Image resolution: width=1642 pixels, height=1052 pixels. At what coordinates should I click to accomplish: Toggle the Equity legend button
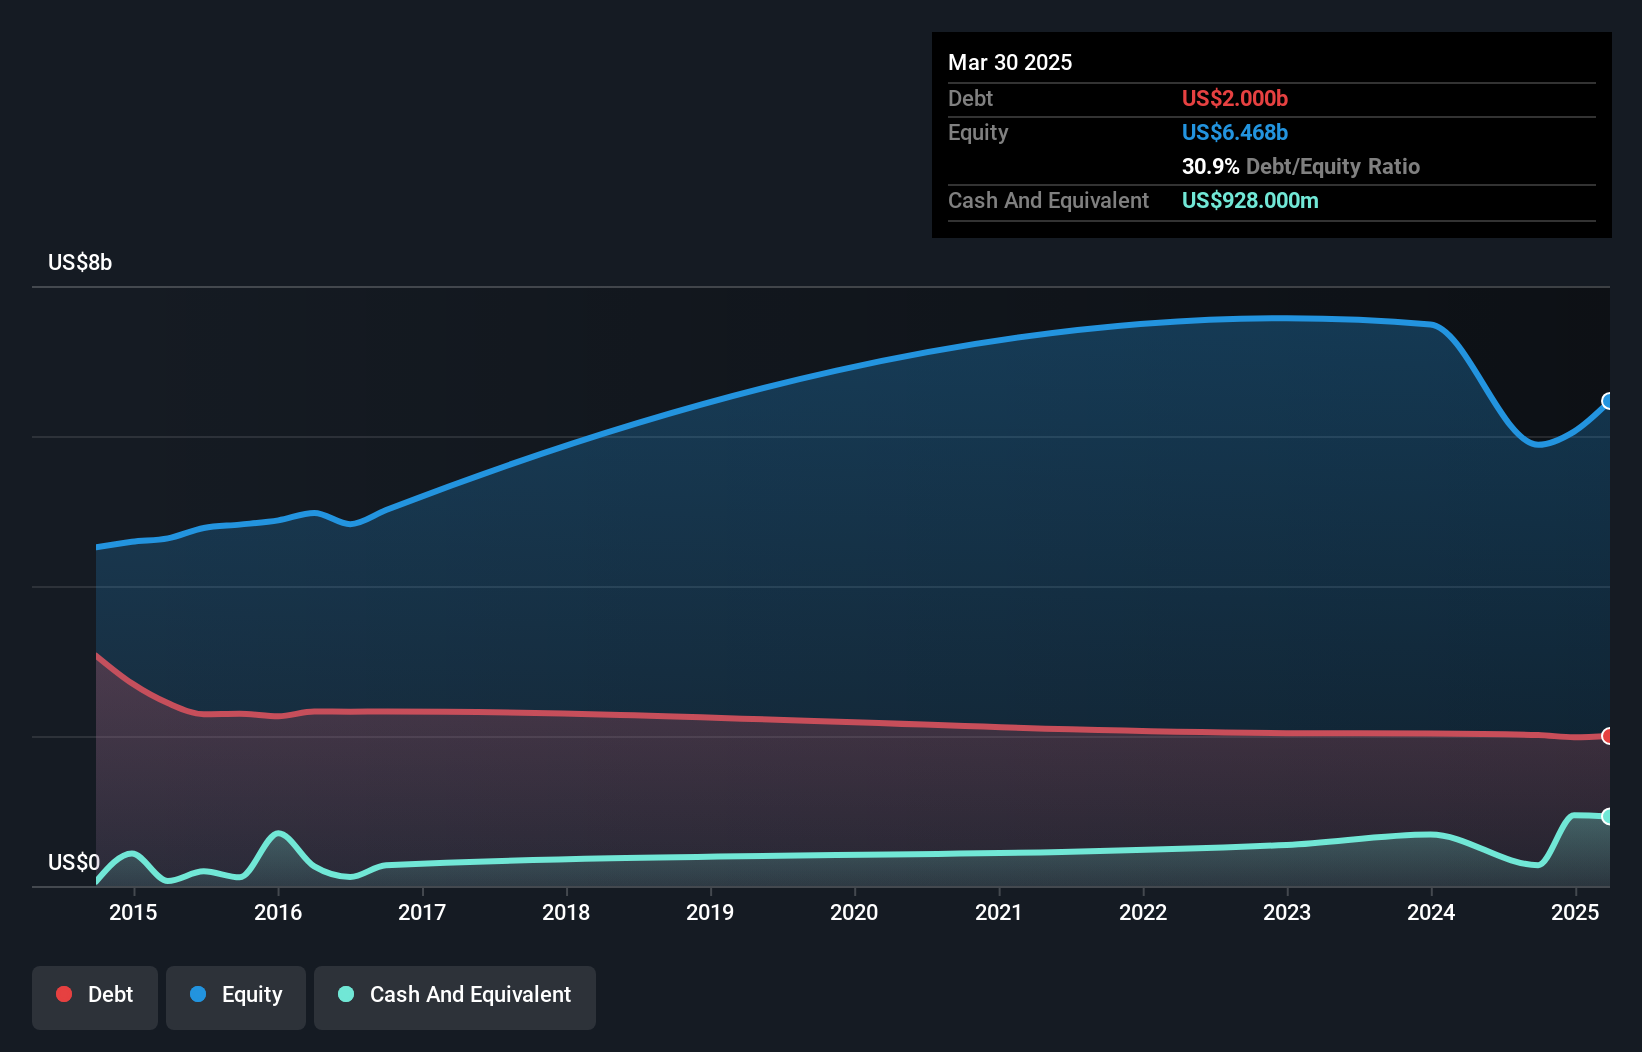pyautogui.click(x=236, y=997)
